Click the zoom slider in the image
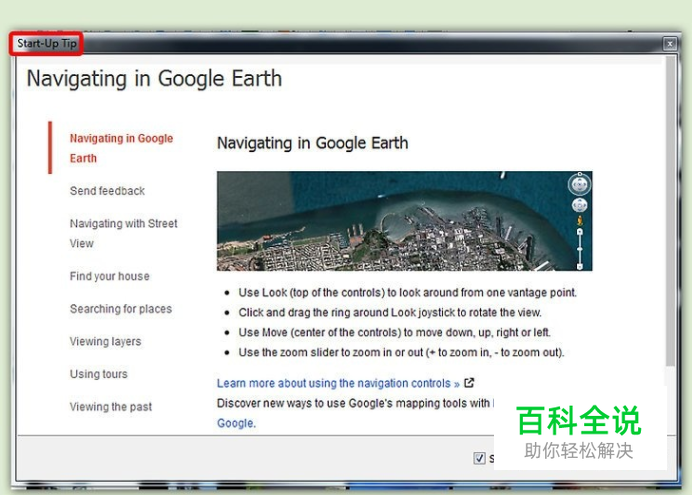 pyautogui.click(x=579, y=249)
